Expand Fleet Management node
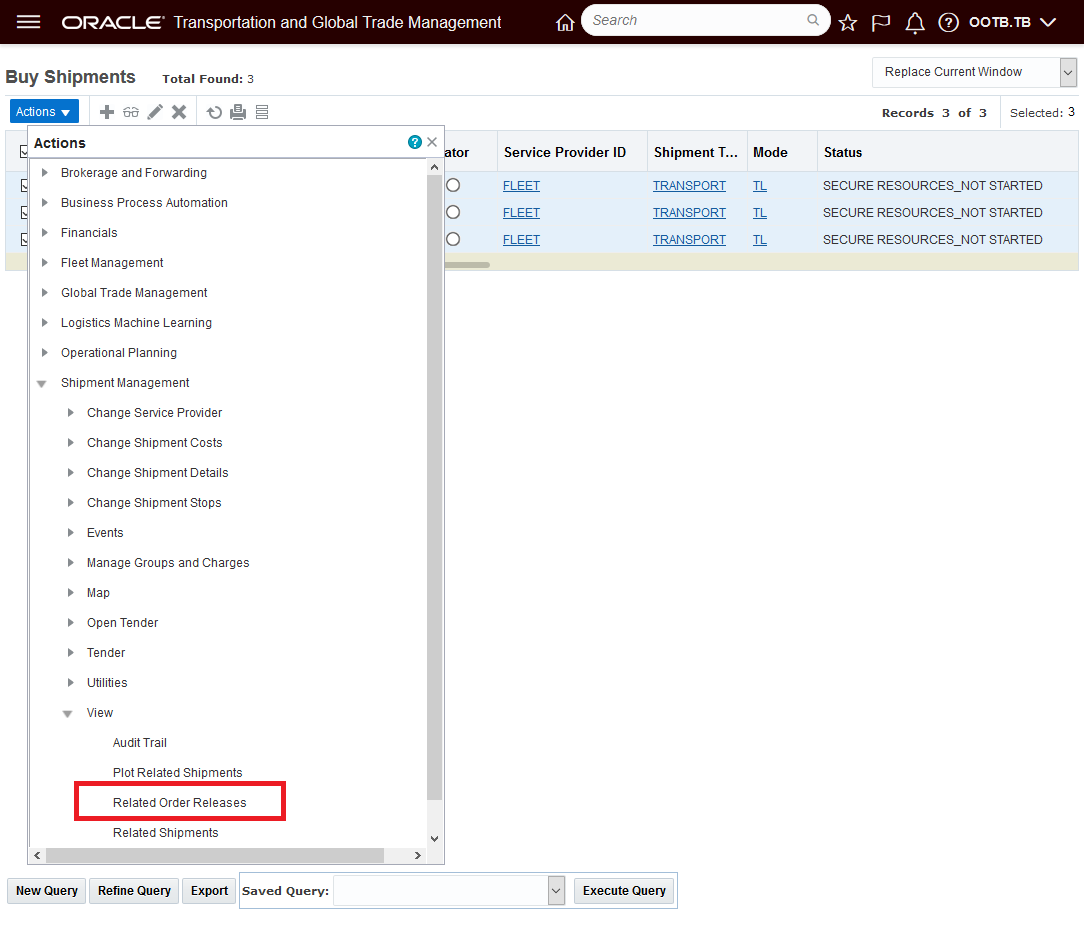The image size is (1084, 925). [x=45, y=263]
